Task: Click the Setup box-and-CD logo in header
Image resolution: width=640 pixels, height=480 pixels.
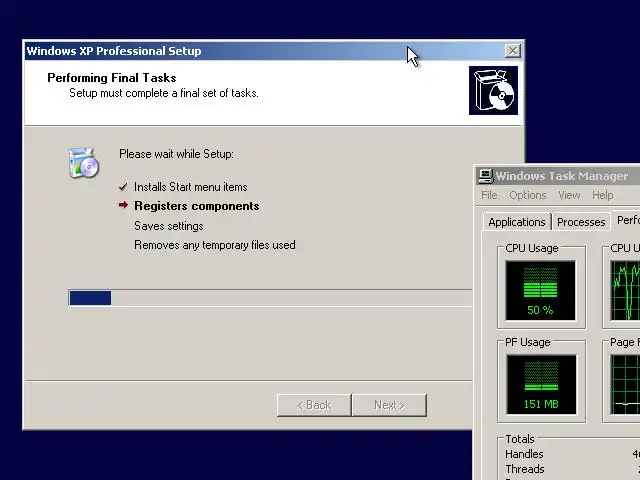Action: pyautogui.click(x=493, y=90)
